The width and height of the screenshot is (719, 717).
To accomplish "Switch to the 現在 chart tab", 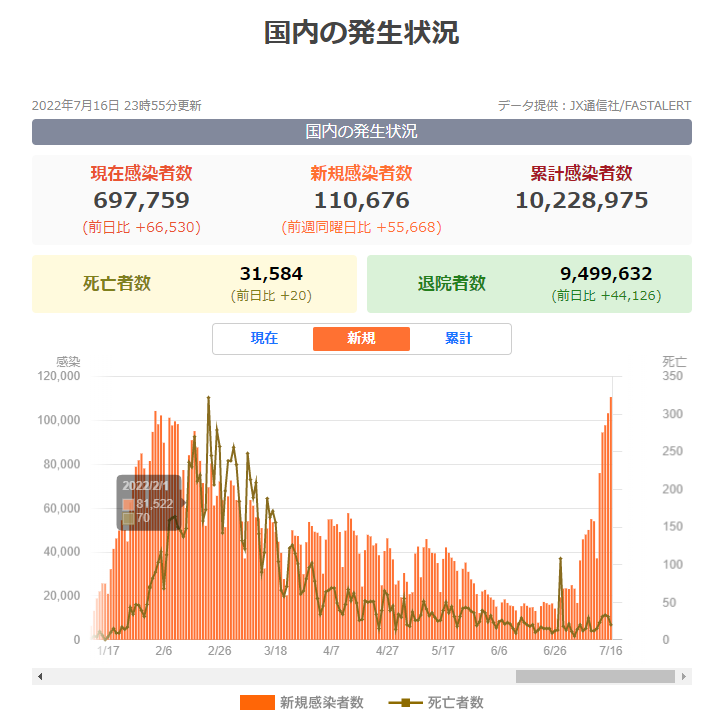I will 264,338.
